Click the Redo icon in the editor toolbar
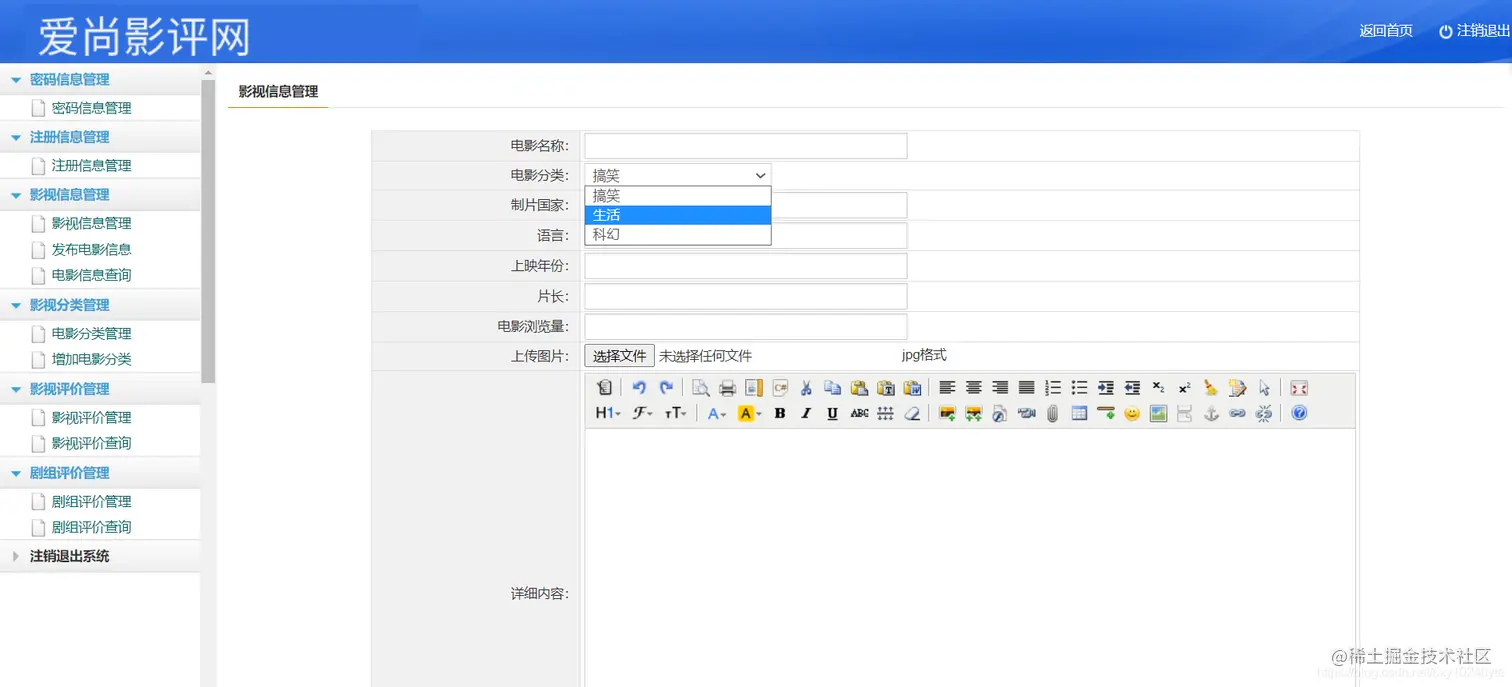The width and height of the screenshot is (1512, 687). coord(668,387)
